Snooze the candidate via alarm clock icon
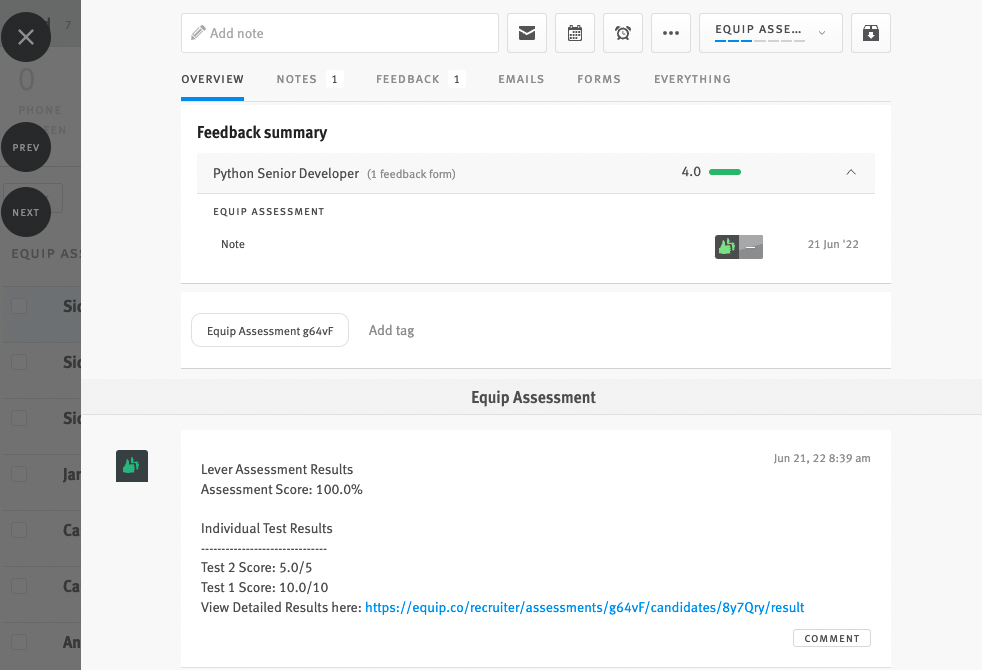Screen dimensions: 982x670 623,32
